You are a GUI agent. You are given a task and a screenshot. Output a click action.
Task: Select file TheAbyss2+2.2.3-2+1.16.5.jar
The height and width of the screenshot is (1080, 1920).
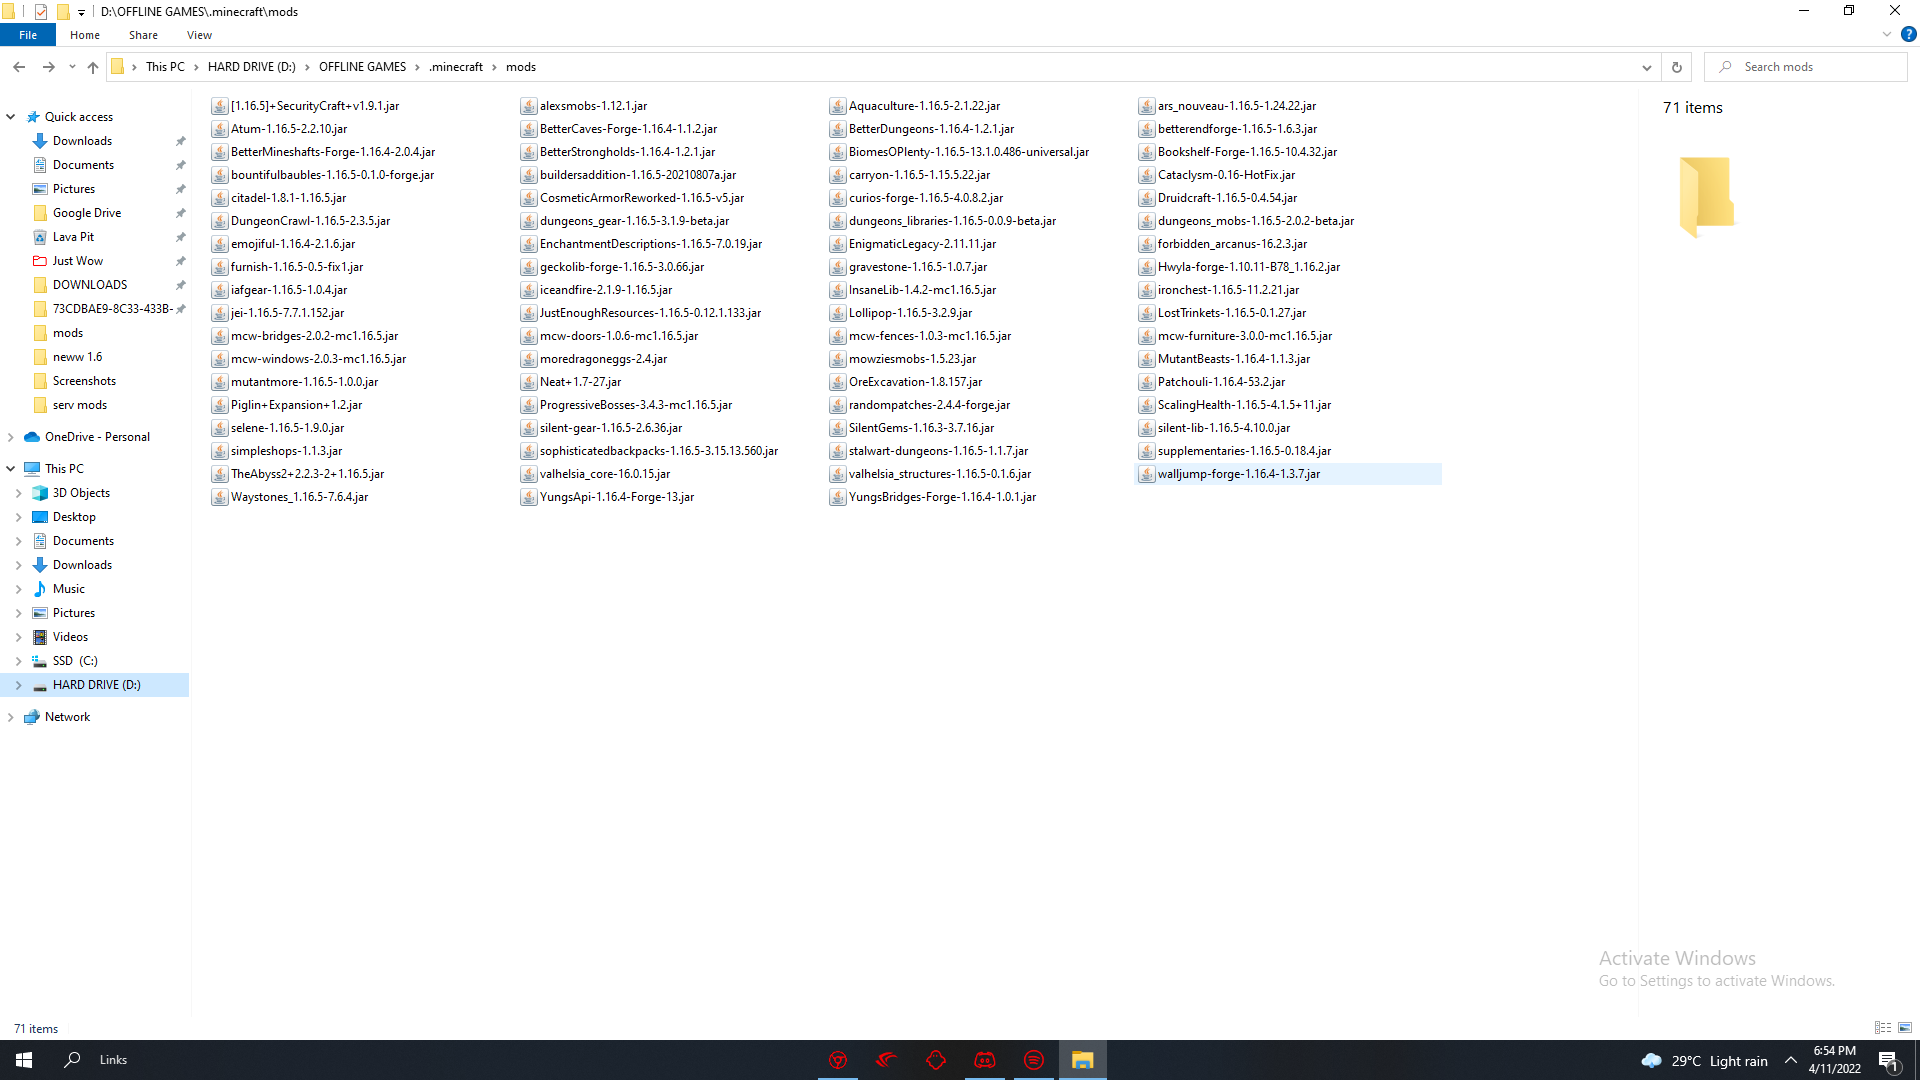coord(307,474)
